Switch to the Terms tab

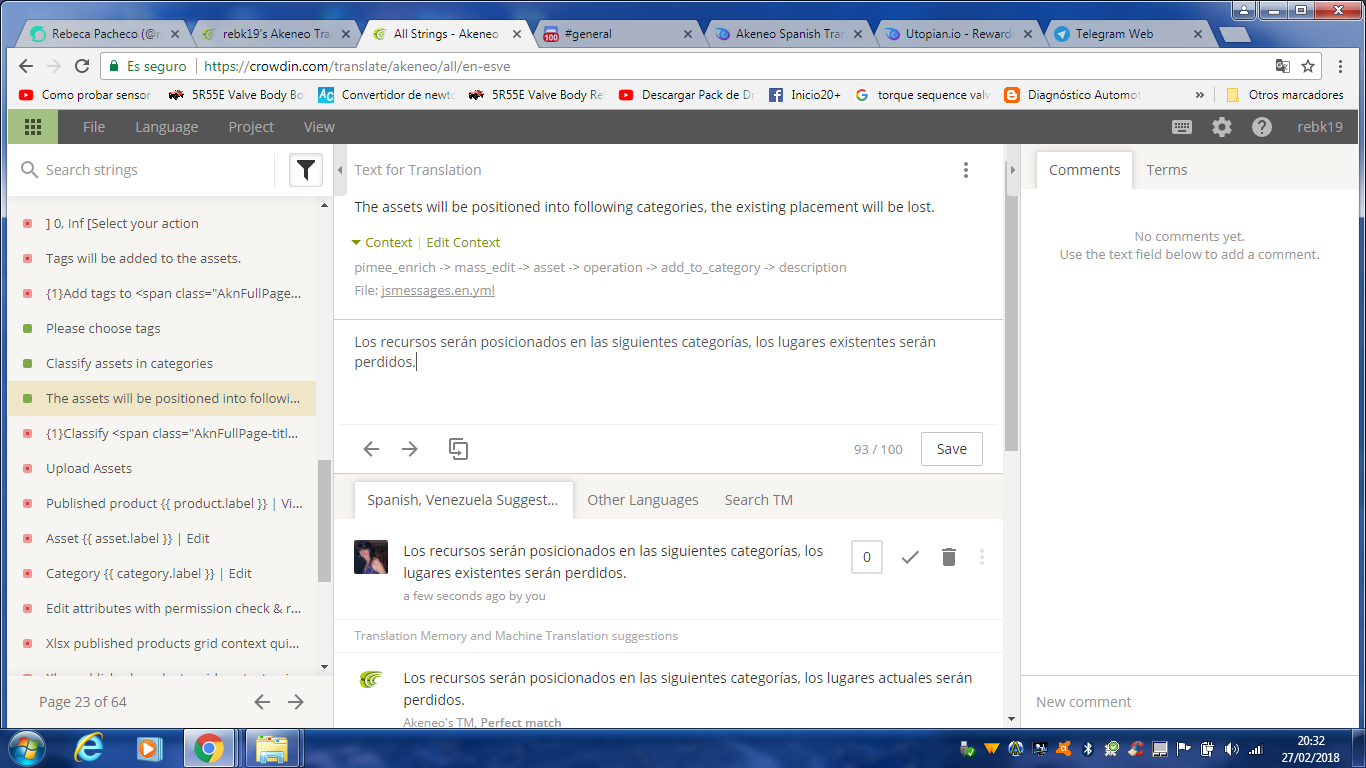click(x=1167, y=170)
